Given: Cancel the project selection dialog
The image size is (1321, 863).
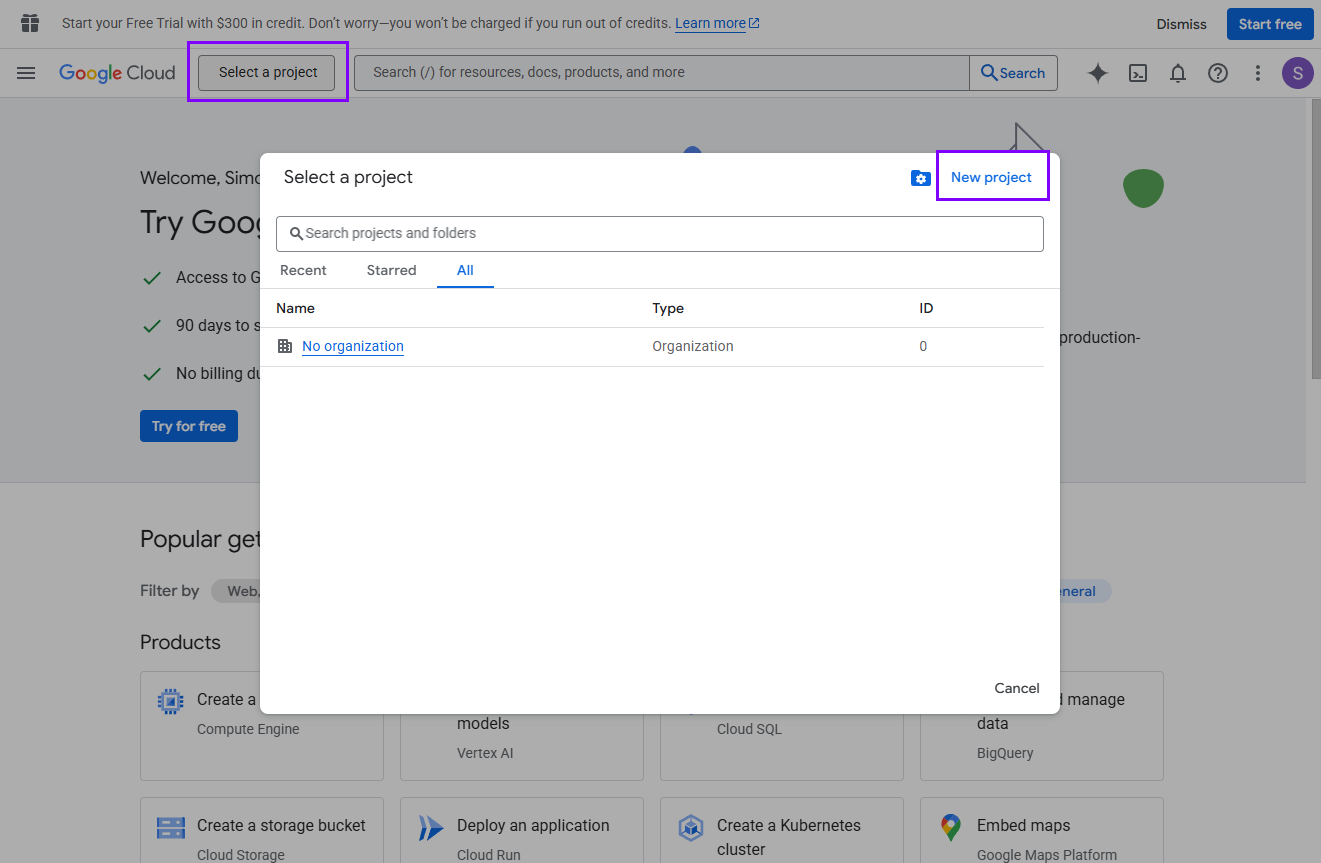Looking at the screenshot, I should pos(1016,688).
